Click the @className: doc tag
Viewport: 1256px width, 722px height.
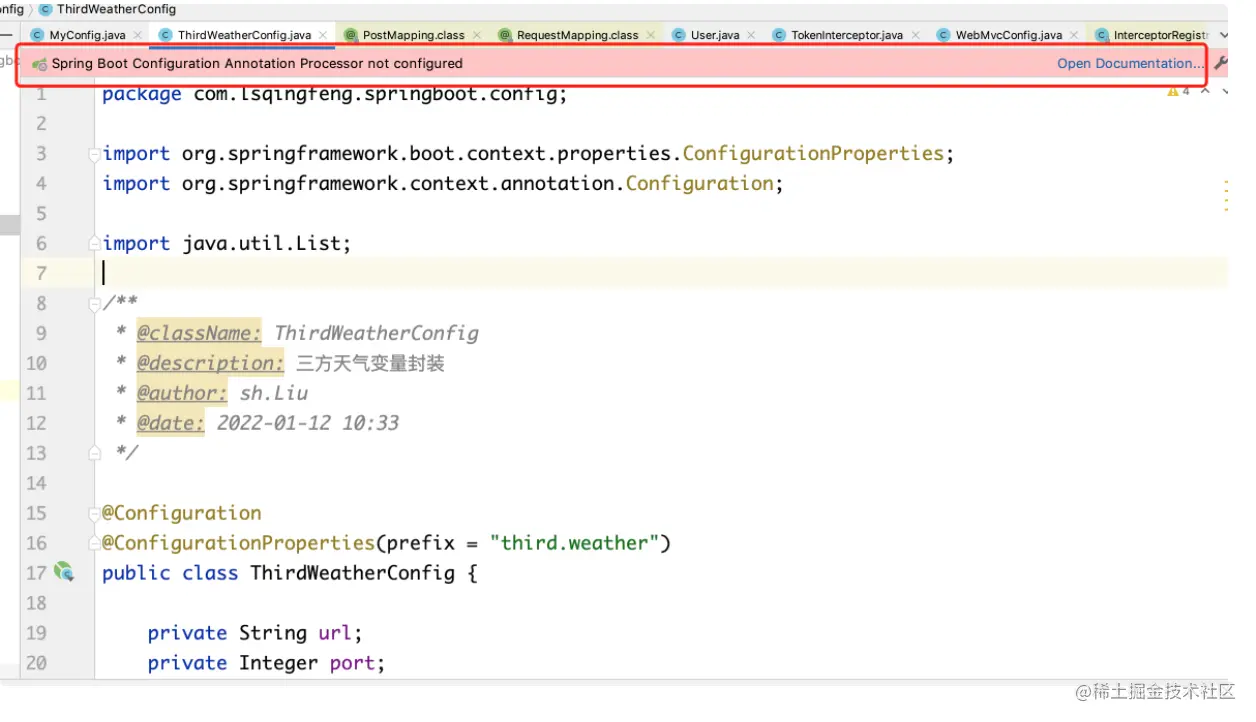tap(199, 333)
